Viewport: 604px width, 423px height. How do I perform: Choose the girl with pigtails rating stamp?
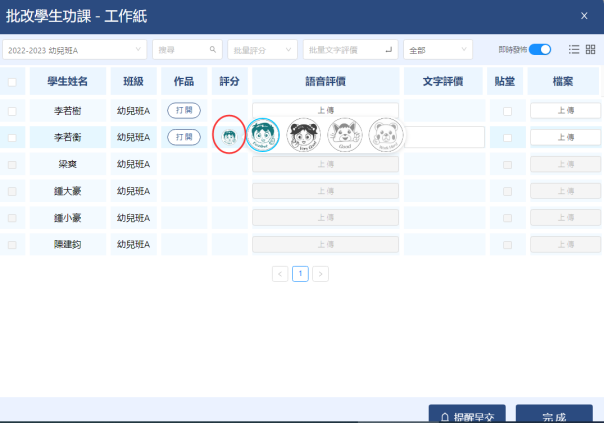(x=303, y=135)
